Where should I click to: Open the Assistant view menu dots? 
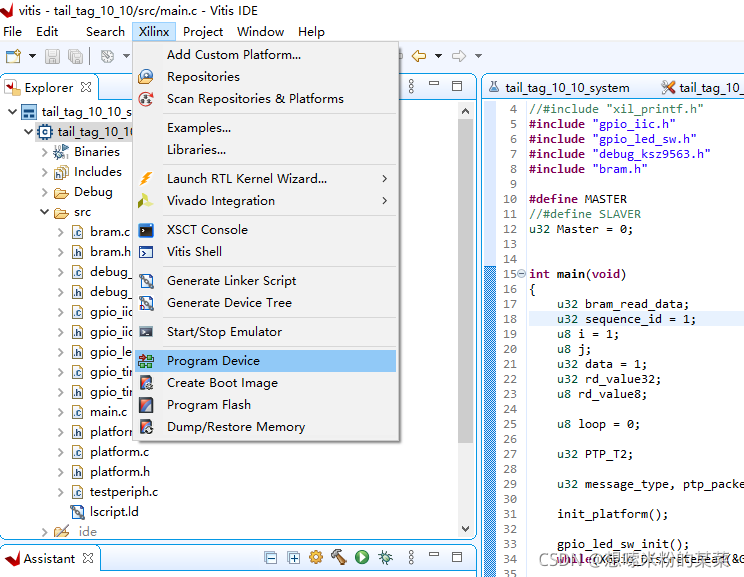click(411, 557)
